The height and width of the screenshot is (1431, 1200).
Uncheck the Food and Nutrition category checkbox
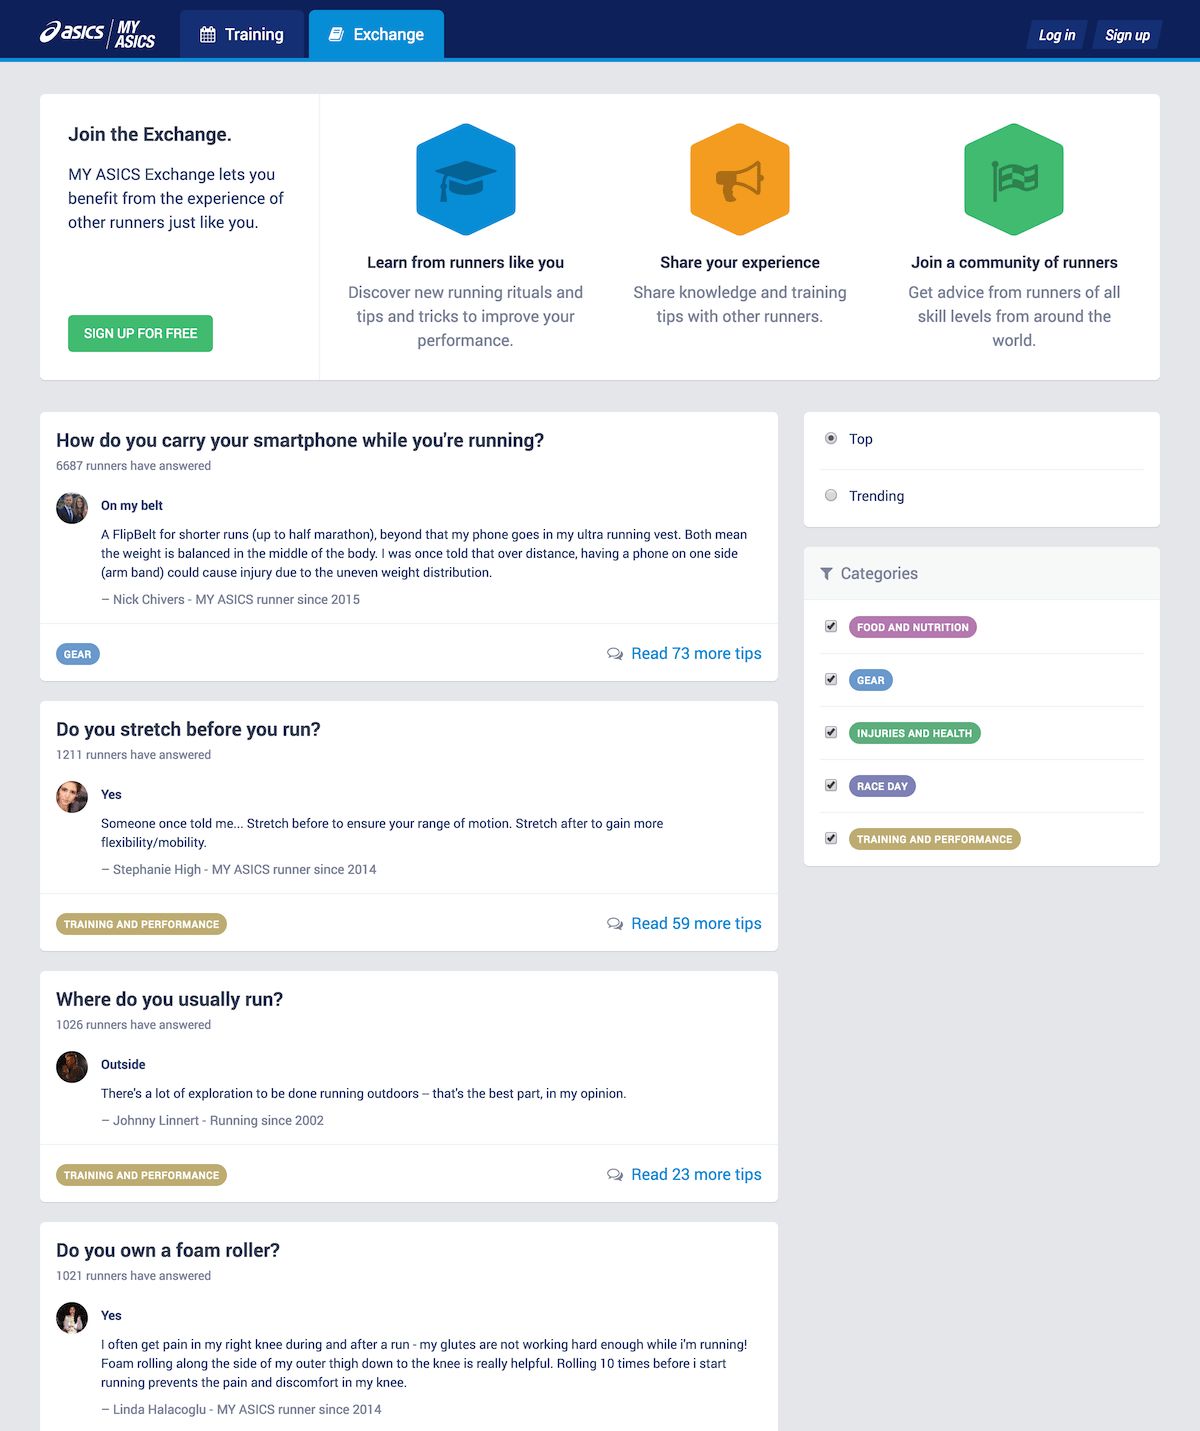[x=831, y=626]
